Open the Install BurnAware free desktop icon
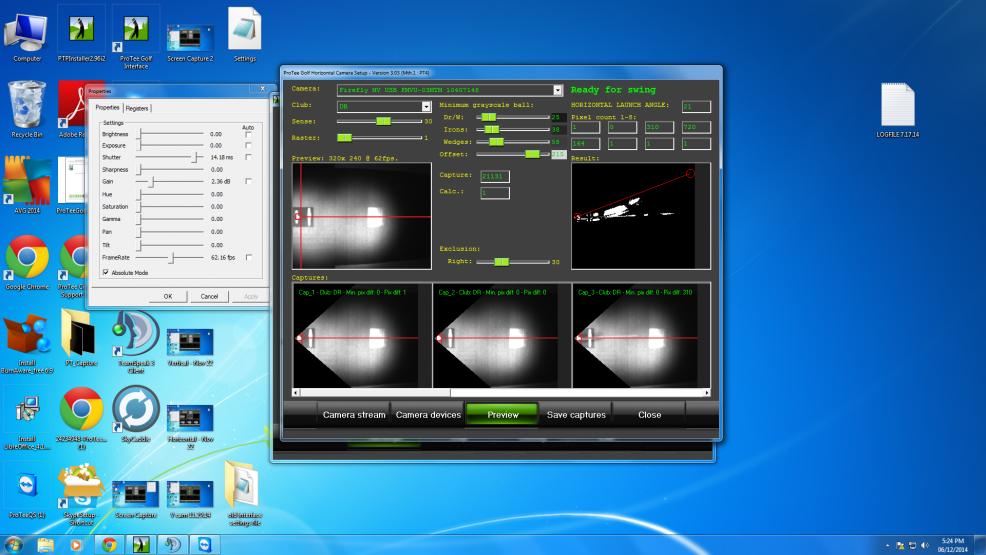 pyautogui.click(x=26, y=343)
